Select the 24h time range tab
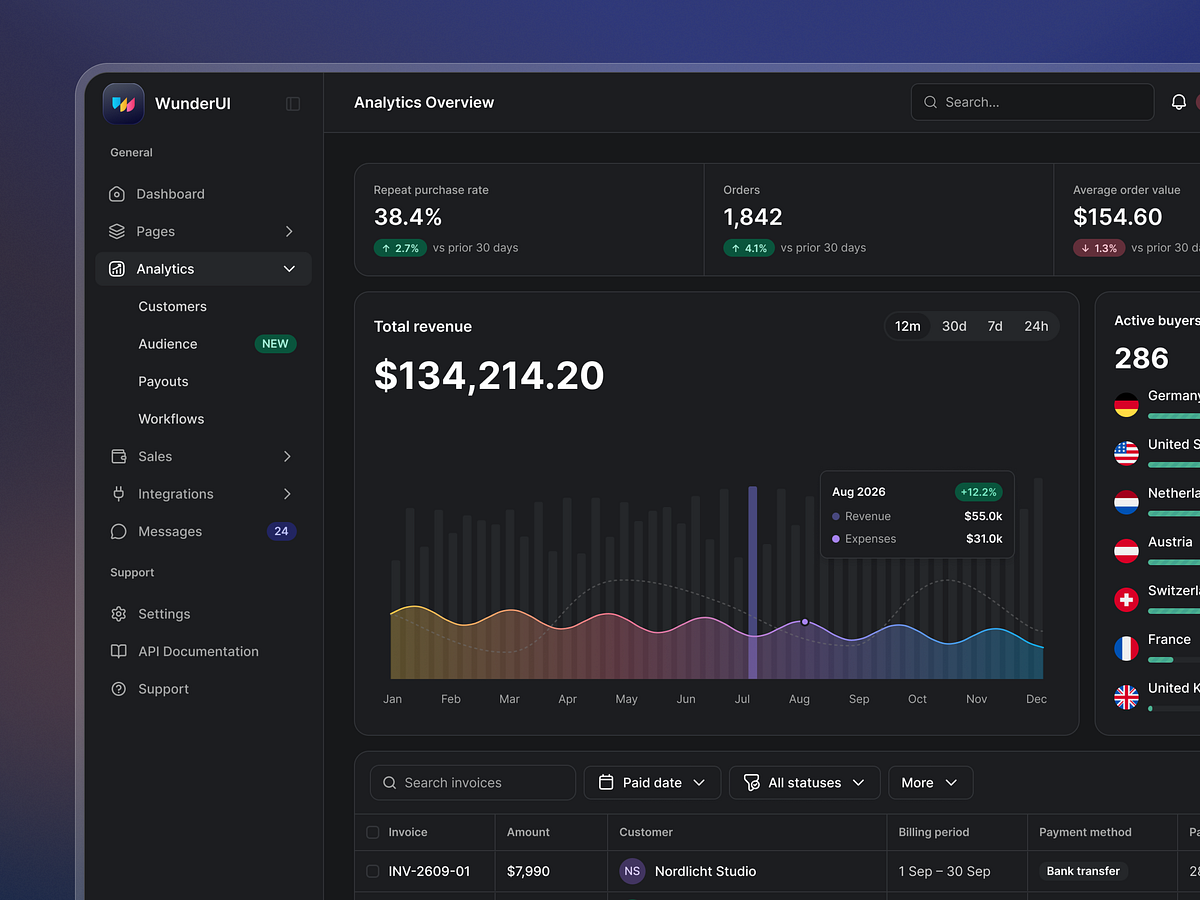The height and width of the screenshot is (900, 1200). coord(1036,326)
